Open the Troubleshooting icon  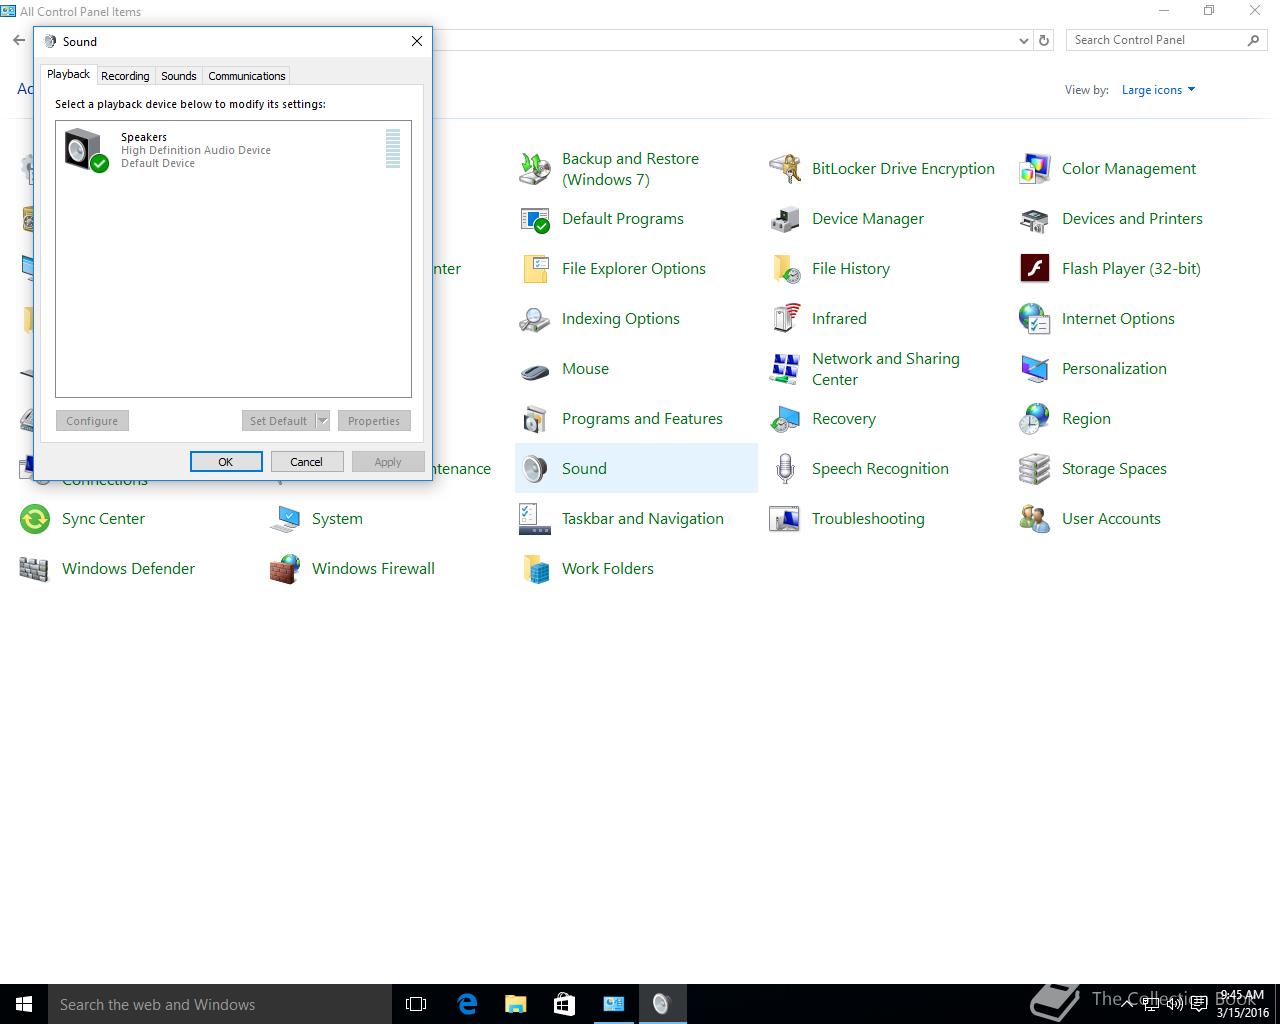[785, 519]
